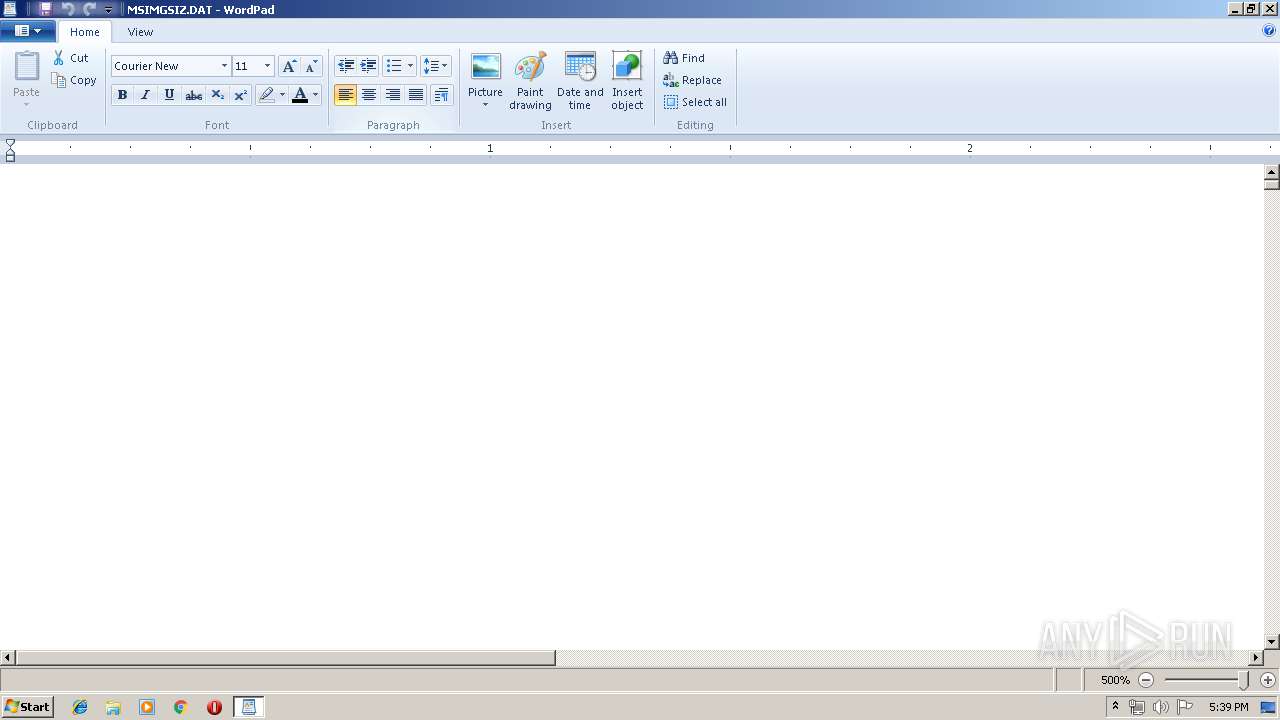Decrease paragraph indent
Image resolution: width=1280 pixels, height=720 pixels.
pos(346,66)
